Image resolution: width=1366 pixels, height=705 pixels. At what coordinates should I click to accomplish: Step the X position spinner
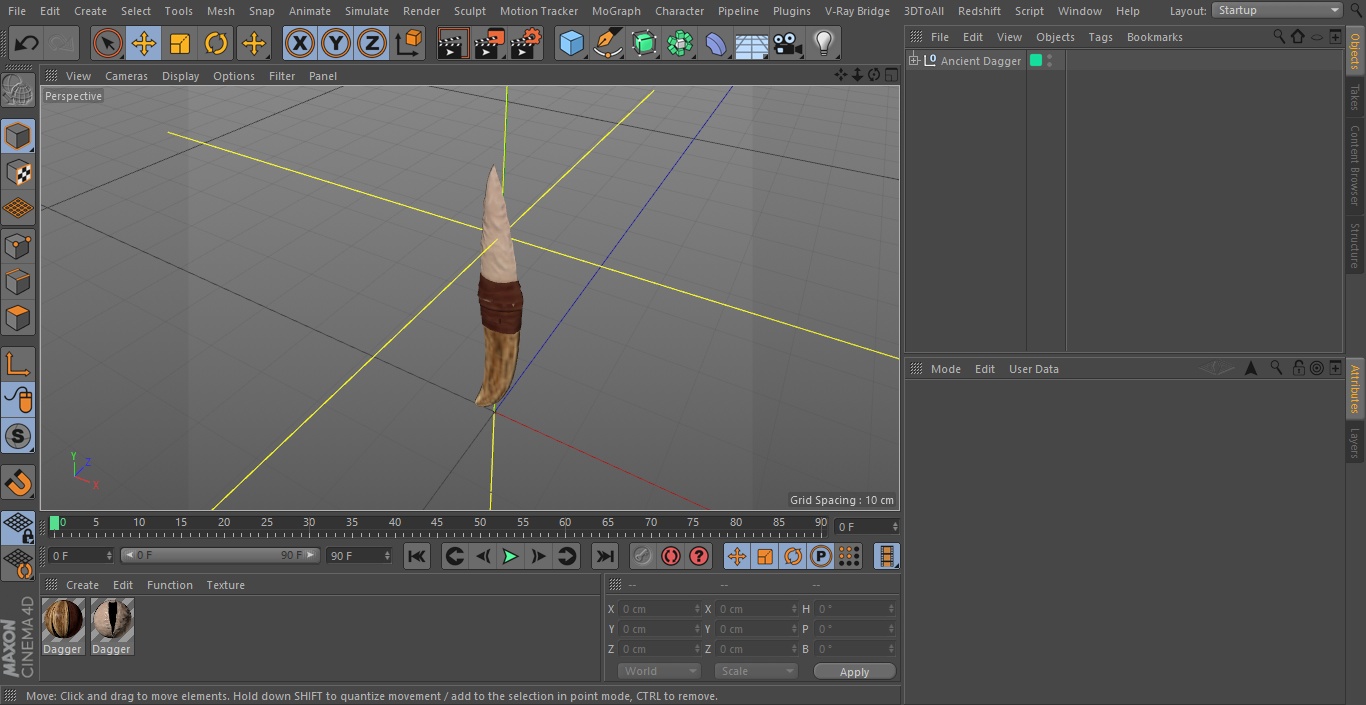(697, 609)
